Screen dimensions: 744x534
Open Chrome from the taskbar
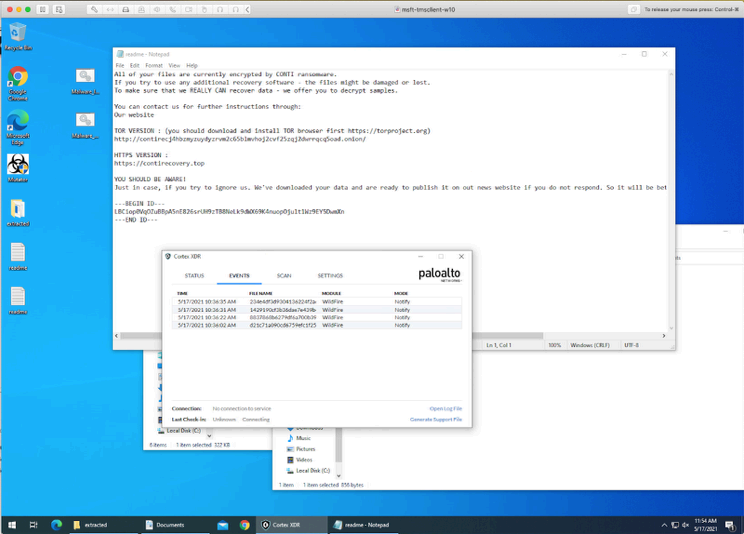coord(244,525)
